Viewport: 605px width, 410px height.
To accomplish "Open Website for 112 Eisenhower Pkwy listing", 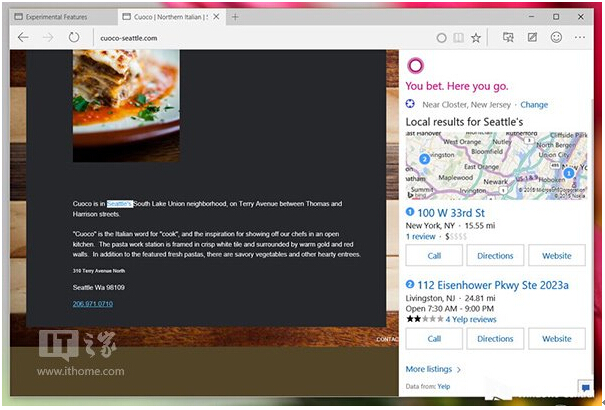I will click(556, 339).
